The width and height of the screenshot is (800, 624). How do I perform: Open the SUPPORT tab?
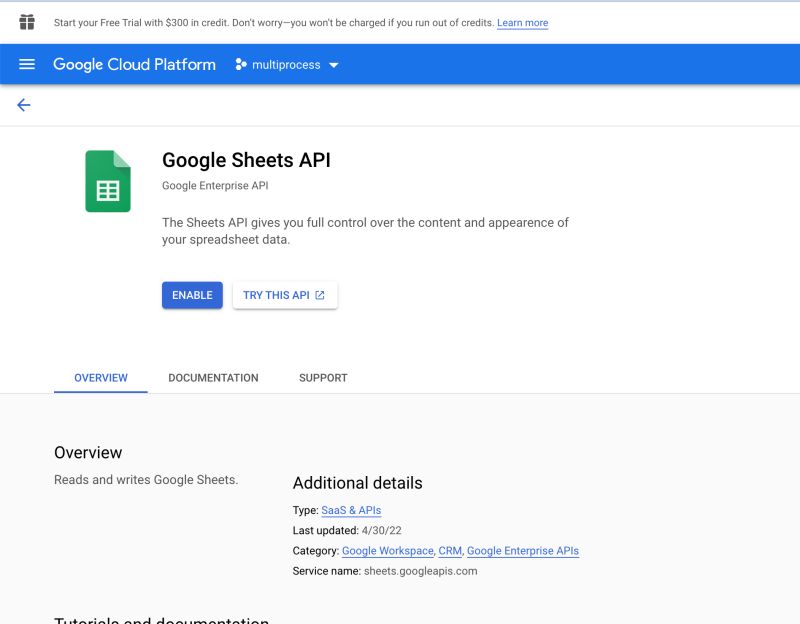coord(323,378)
